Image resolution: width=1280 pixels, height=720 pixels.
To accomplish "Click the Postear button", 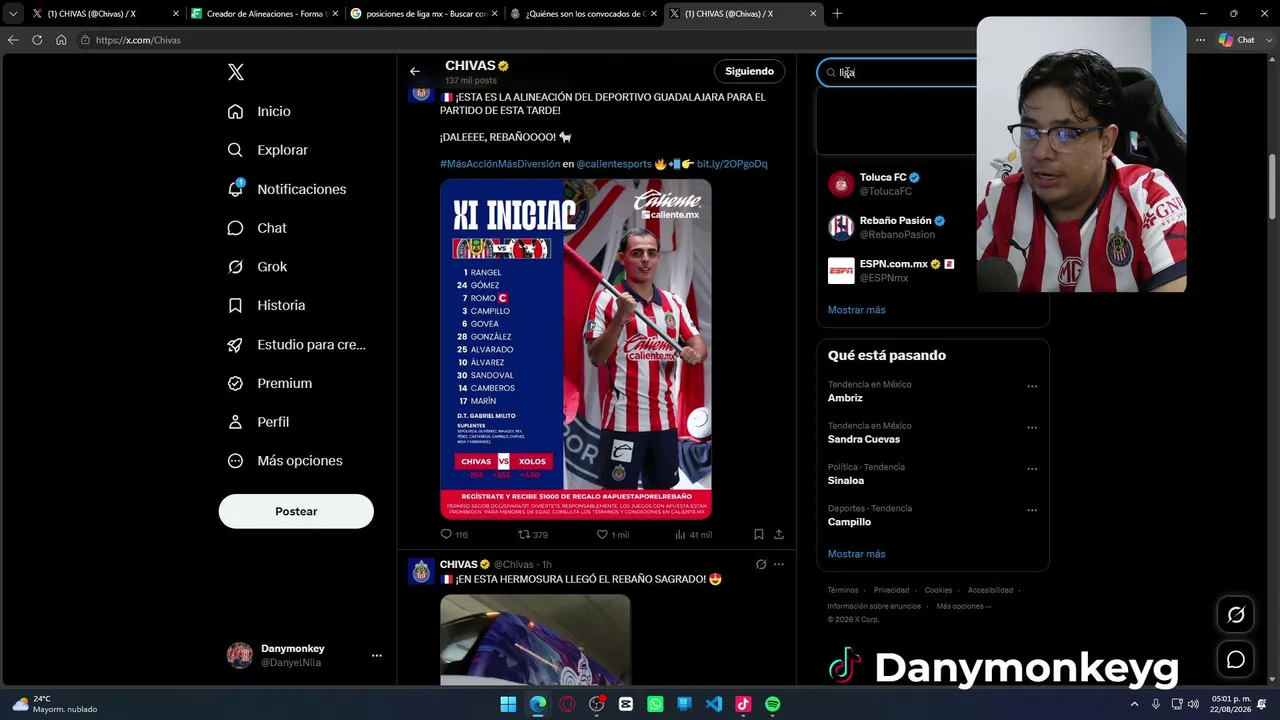I will click(x=296, y=511).
